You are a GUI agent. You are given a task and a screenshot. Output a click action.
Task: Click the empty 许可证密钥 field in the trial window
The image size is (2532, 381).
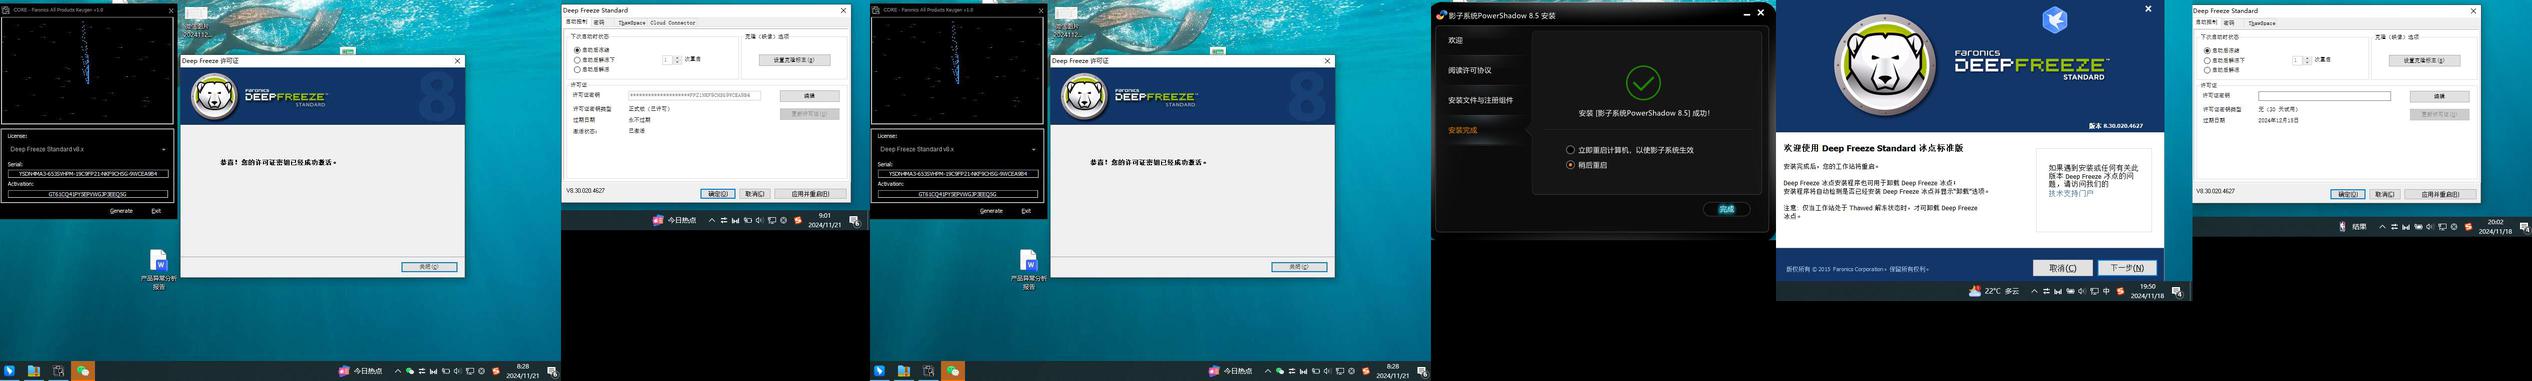click(x=2324, y=96)
